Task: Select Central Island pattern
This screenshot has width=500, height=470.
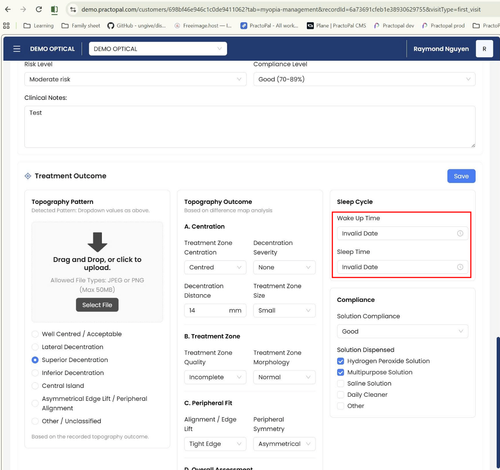Action: tap(35, 386)
